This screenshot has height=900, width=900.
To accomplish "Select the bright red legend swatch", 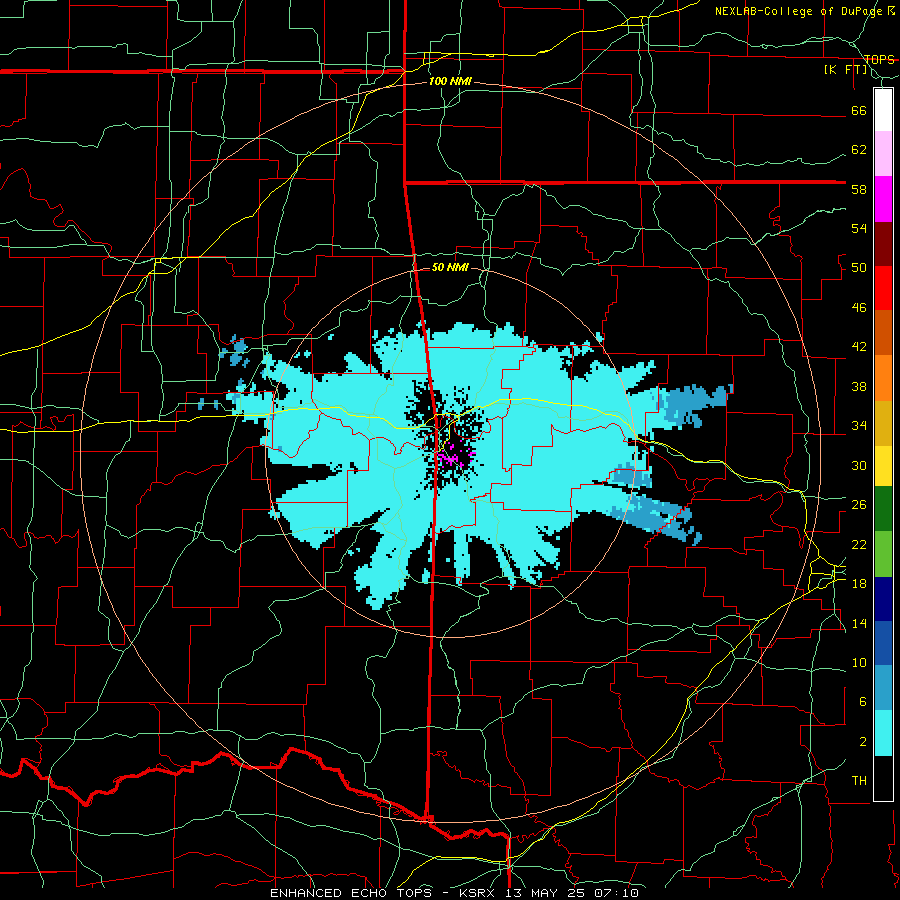I will click(x=883, y=288).
